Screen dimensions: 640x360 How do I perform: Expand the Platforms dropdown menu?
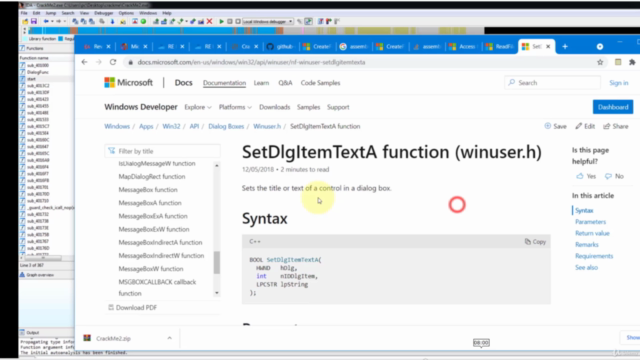point(235,107)
